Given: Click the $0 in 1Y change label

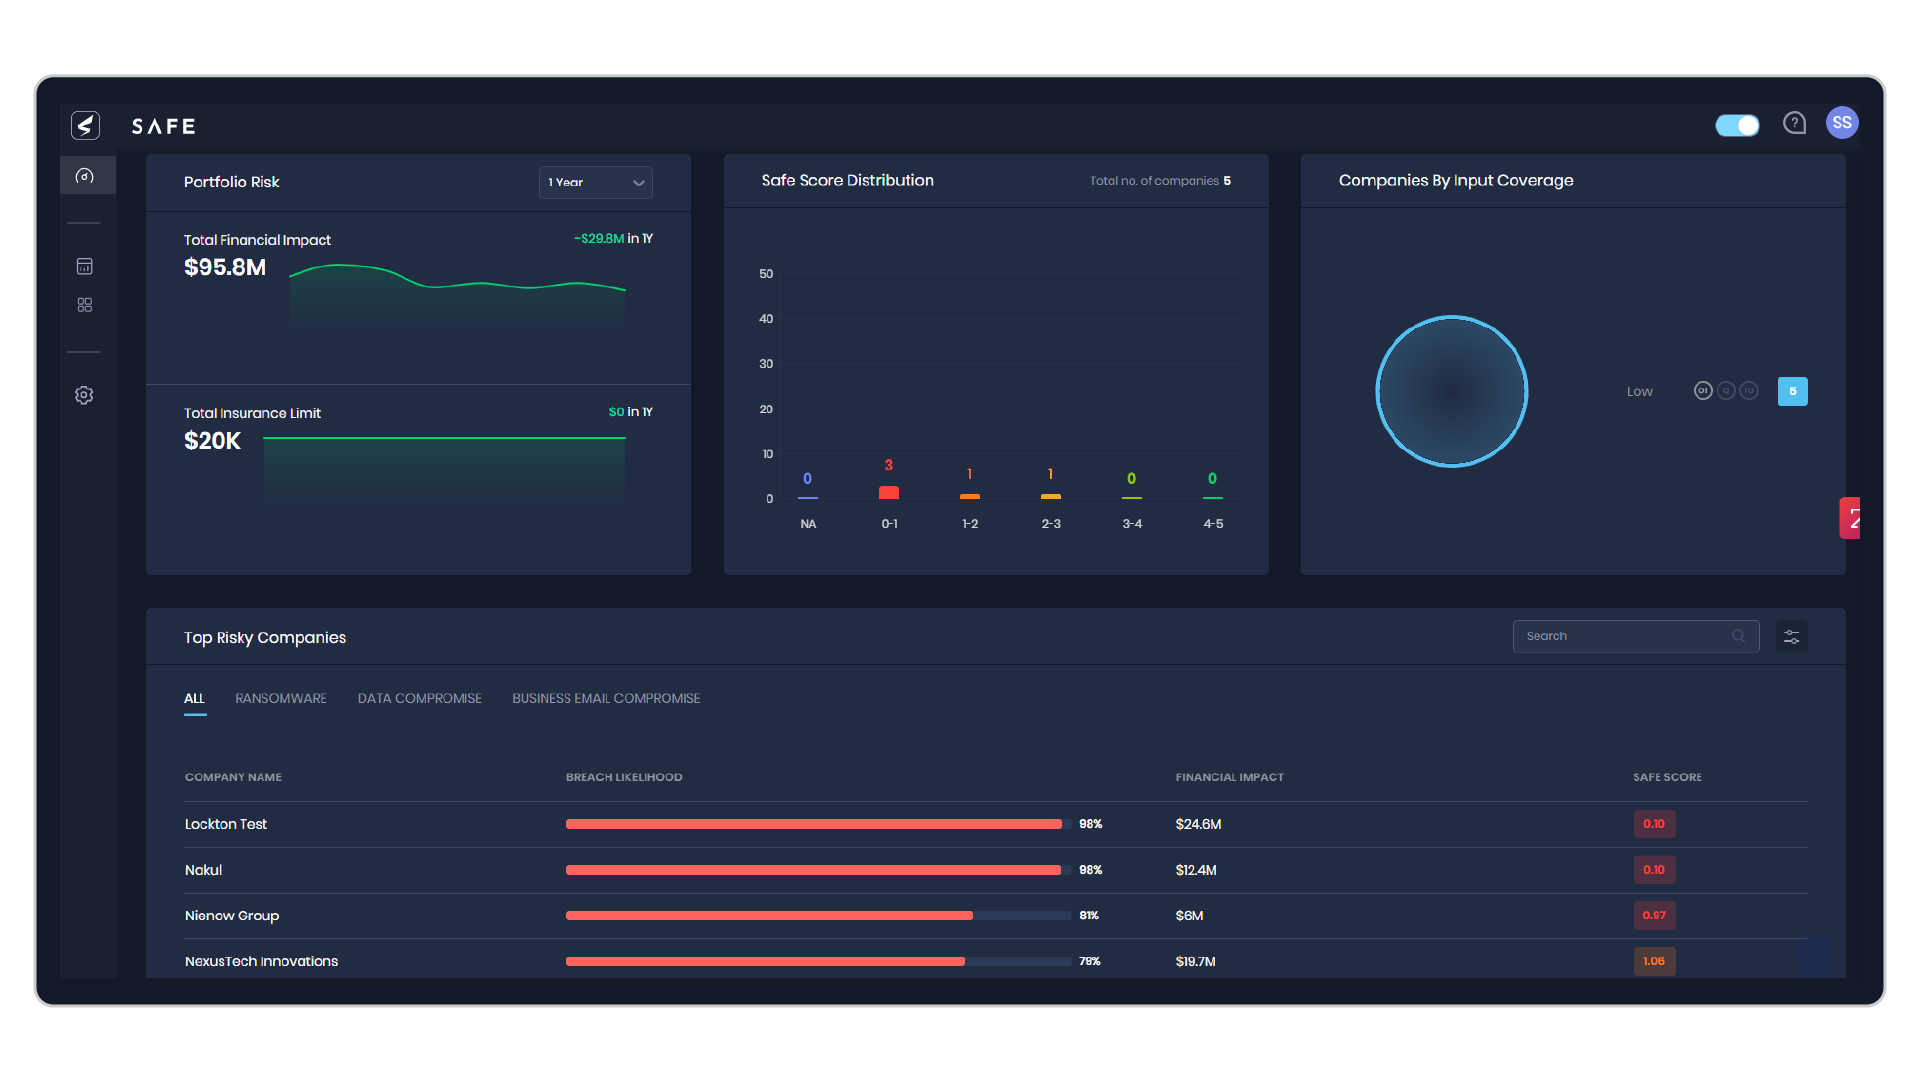Looking at the screenshot, I should click(x=630, y=412).
